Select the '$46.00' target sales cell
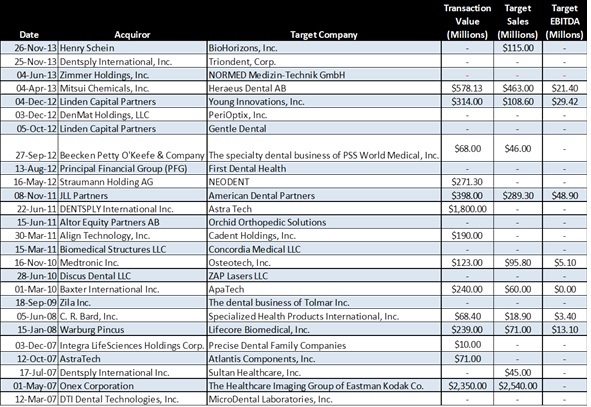This screenshot has height=407, width=591. coord(518,148)
